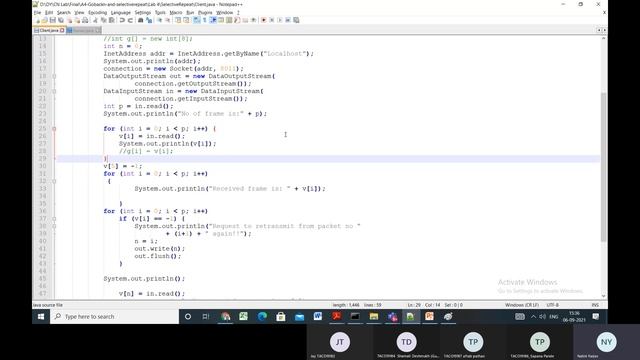Open the Document Map panel icon
The width and height of the screenshot is (640, 360).
point(229,20)
